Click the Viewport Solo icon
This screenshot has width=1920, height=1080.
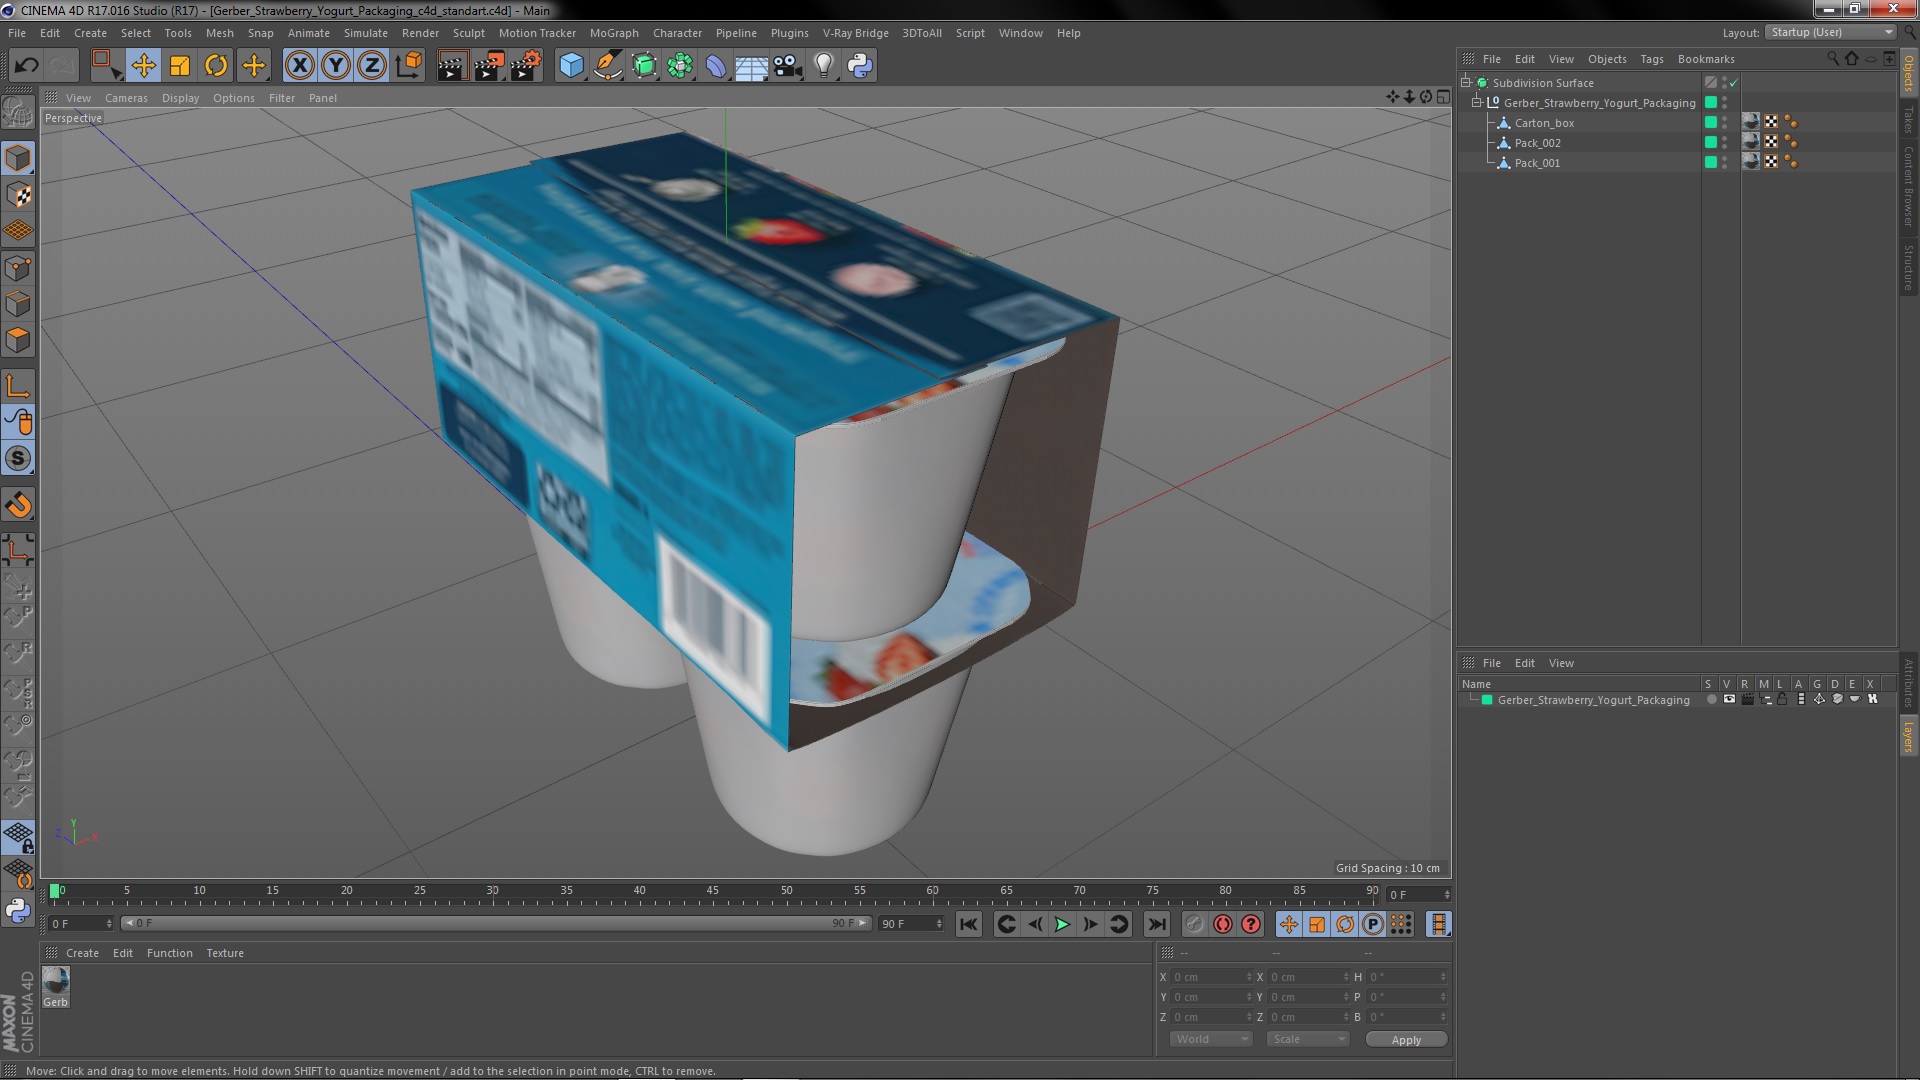pyautogui.click(x=18, y=459)
